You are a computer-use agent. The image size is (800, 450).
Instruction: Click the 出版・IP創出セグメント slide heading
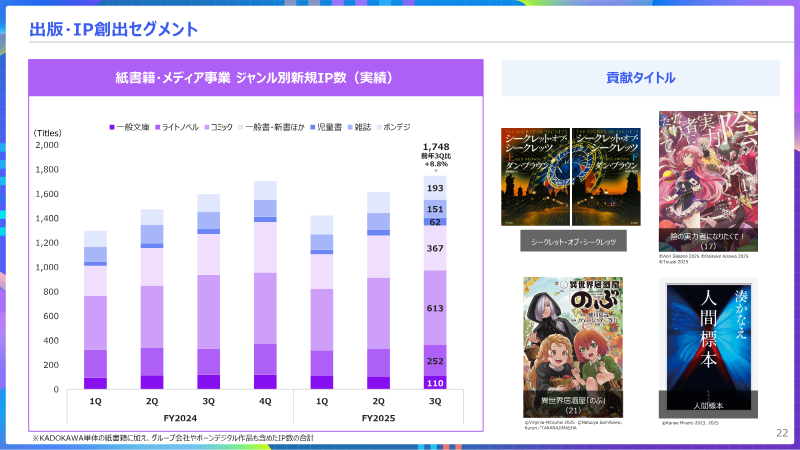coord(113,29)
